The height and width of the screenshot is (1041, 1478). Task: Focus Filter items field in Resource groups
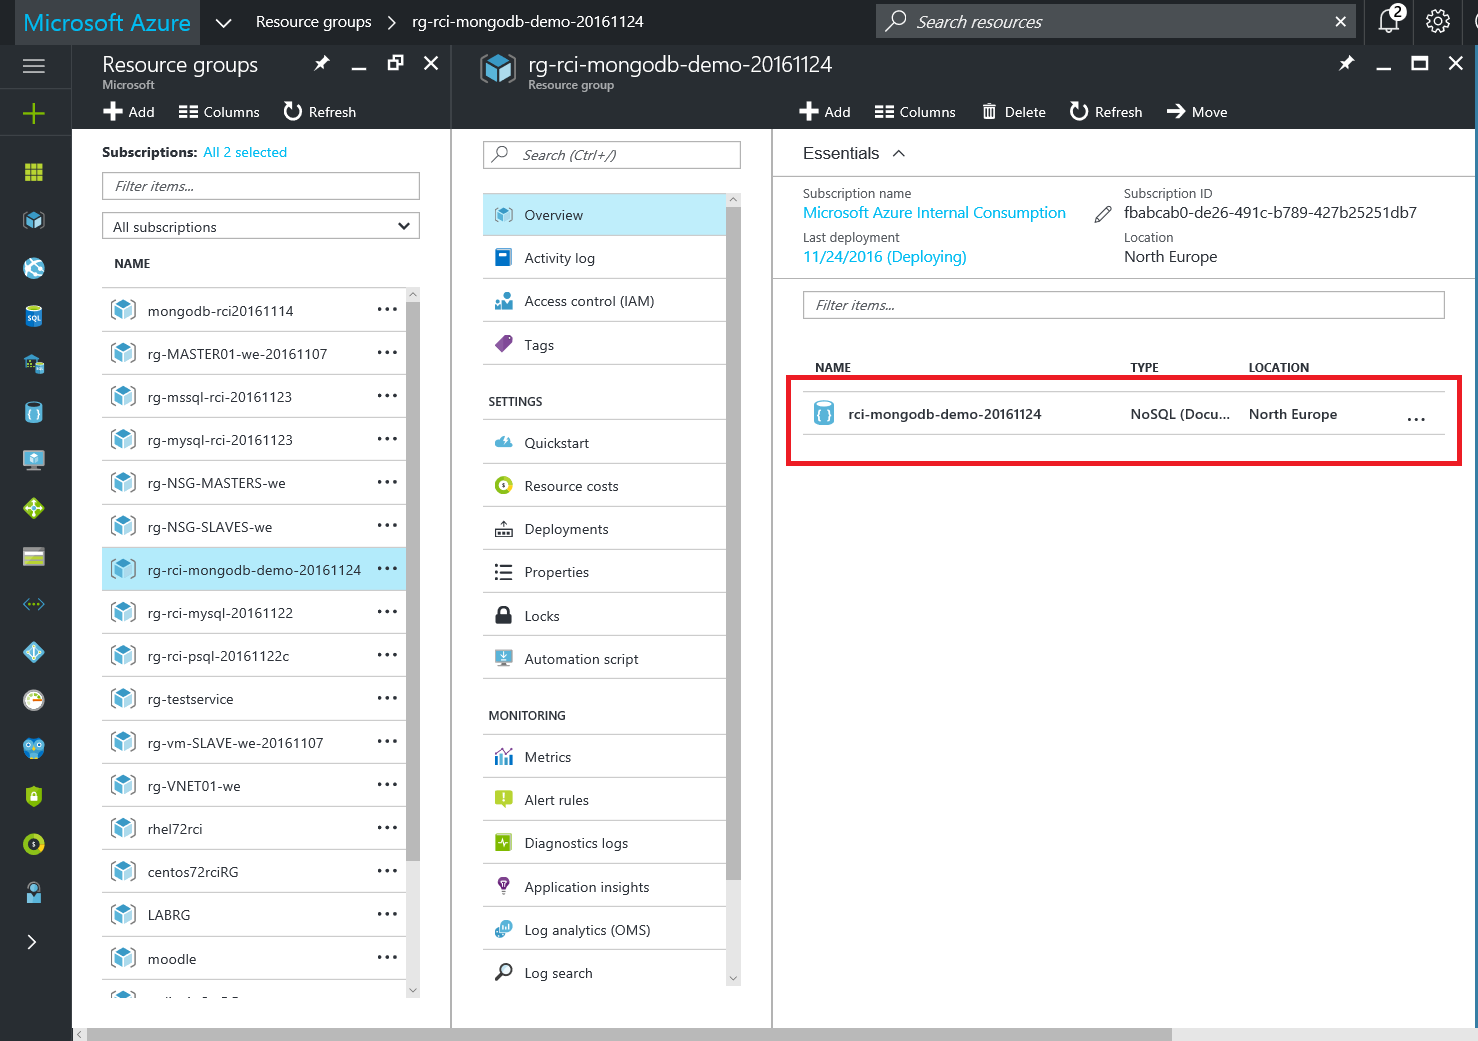(261, 186)
